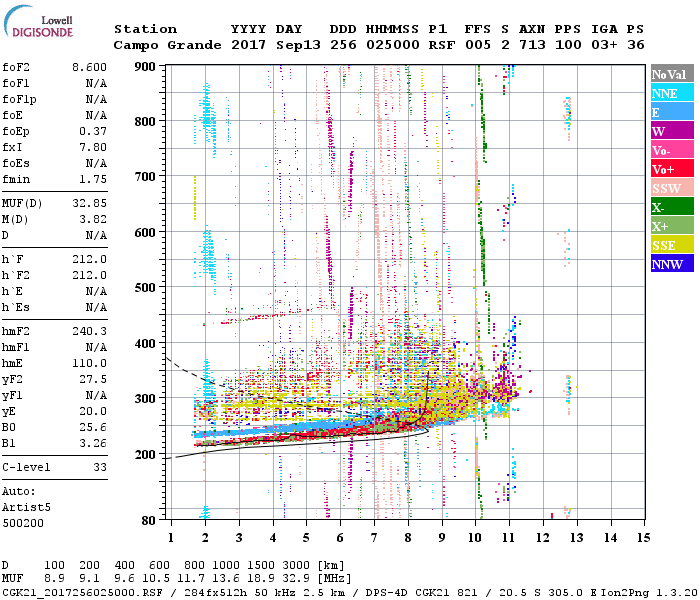Click the D 3000 km table value
700x600 pixels.
[296, 566]
